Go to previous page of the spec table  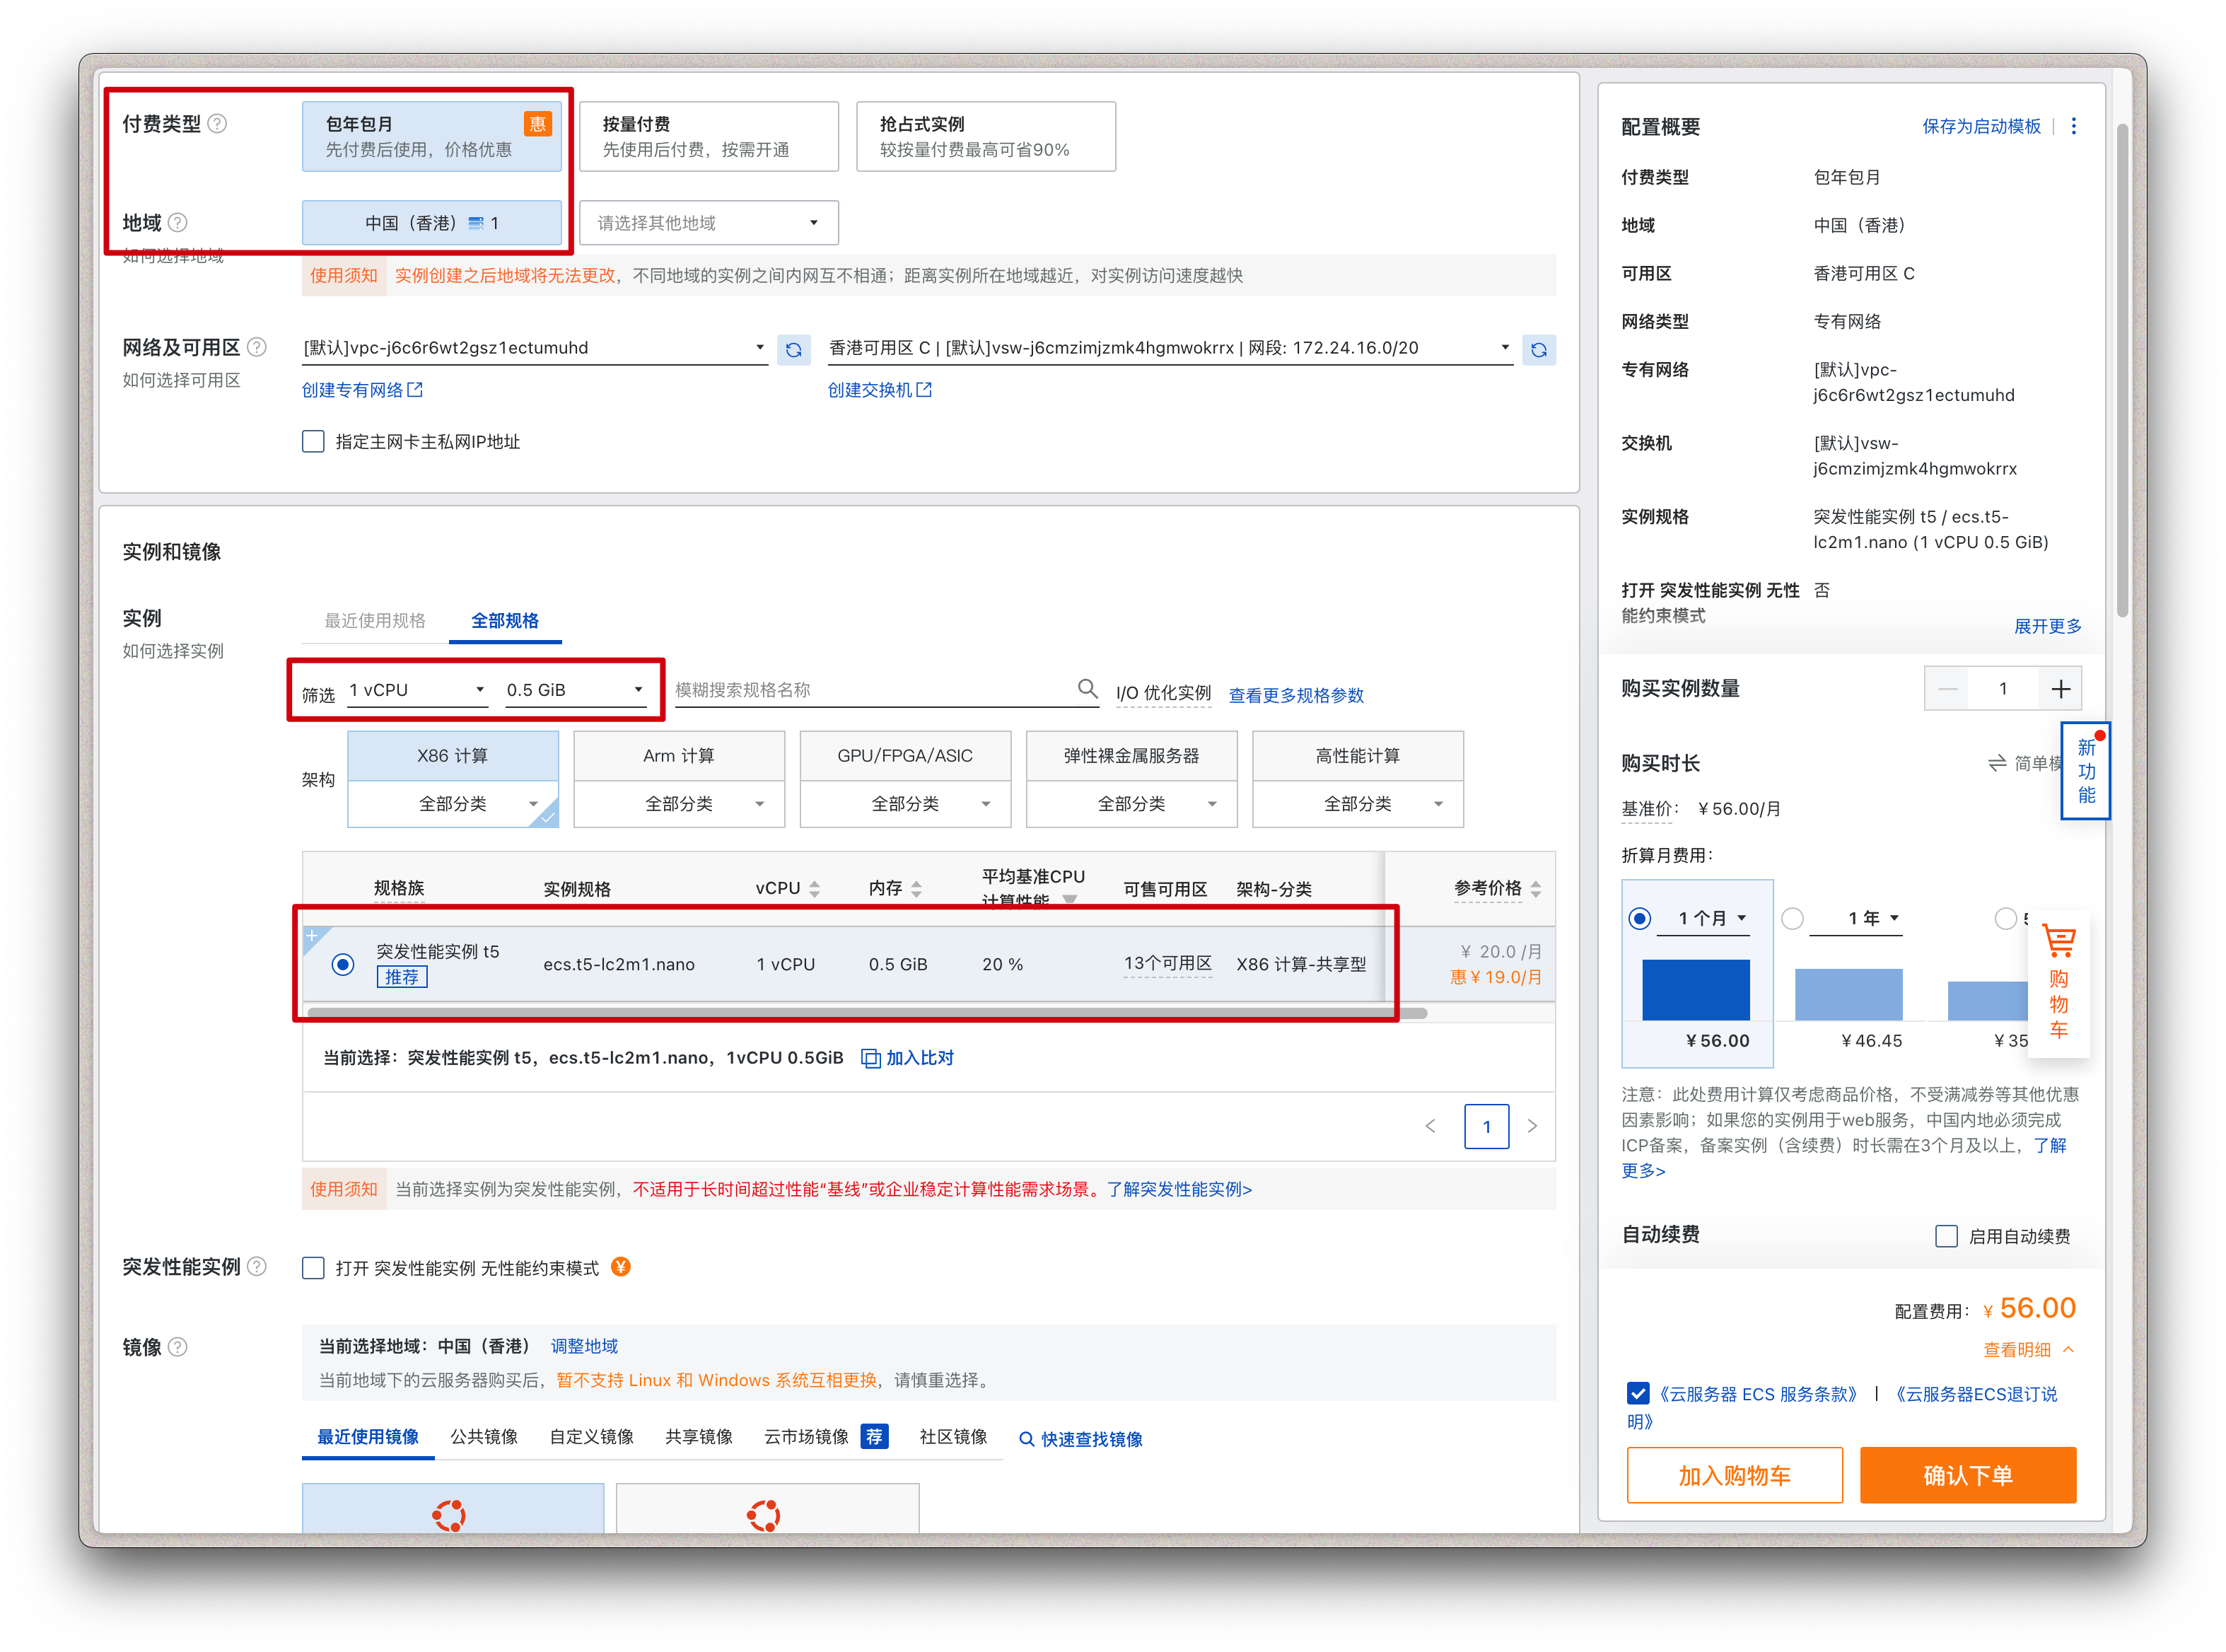click(1430, 1127)
